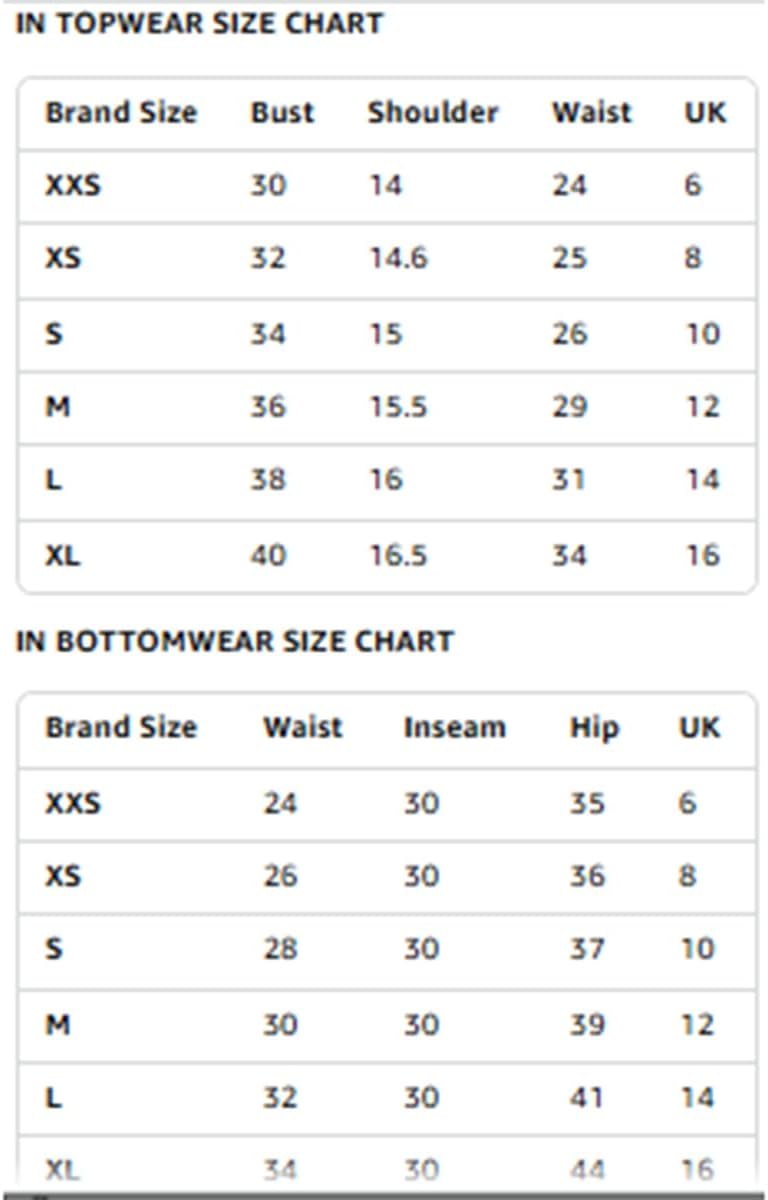Select the Waist header in topwear chart
Screen dimensions: 768x1200
coord(591,112)
